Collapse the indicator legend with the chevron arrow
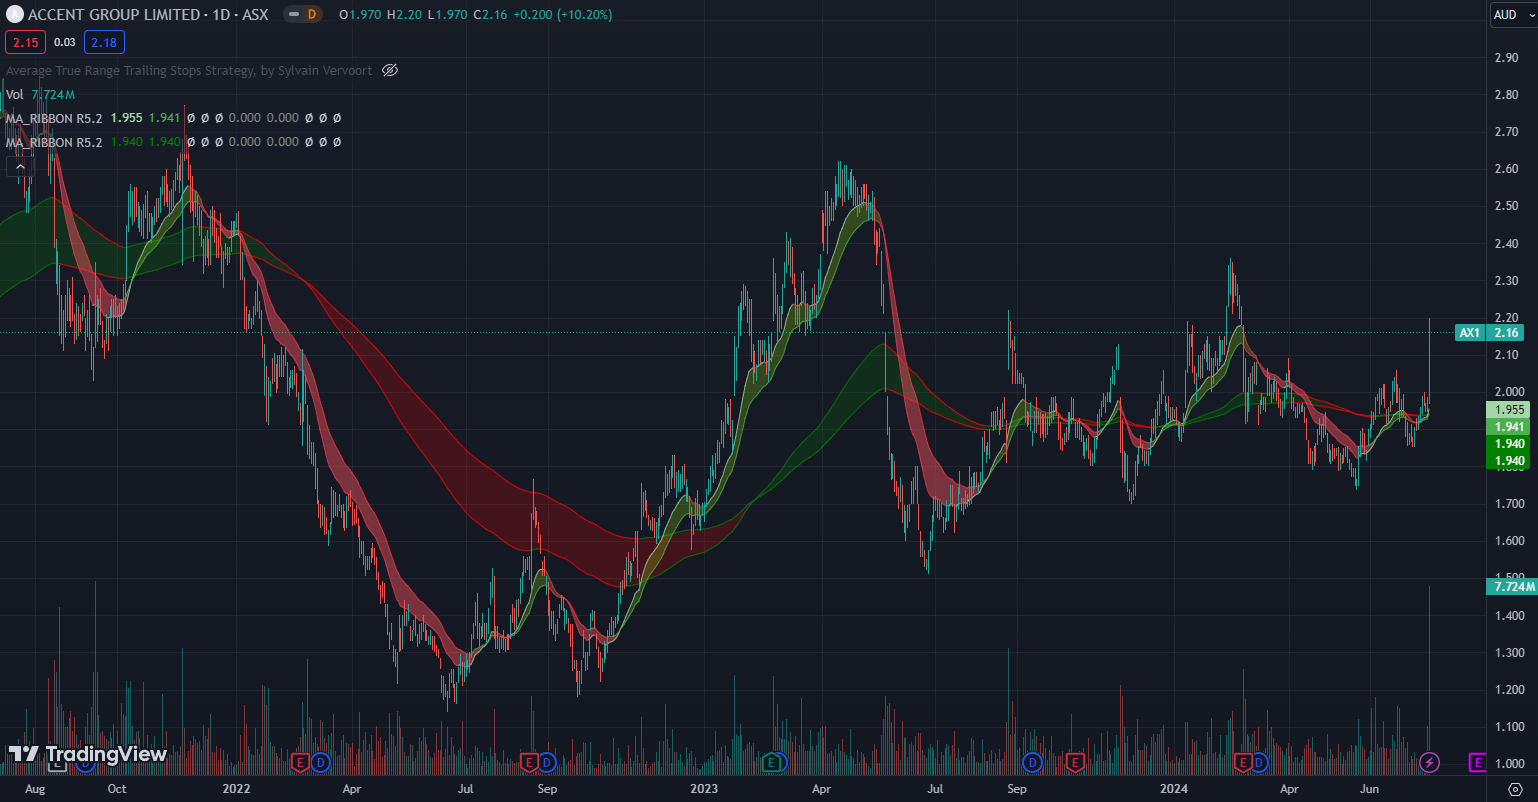1538x802 pixels. click(x=20, y=167)
